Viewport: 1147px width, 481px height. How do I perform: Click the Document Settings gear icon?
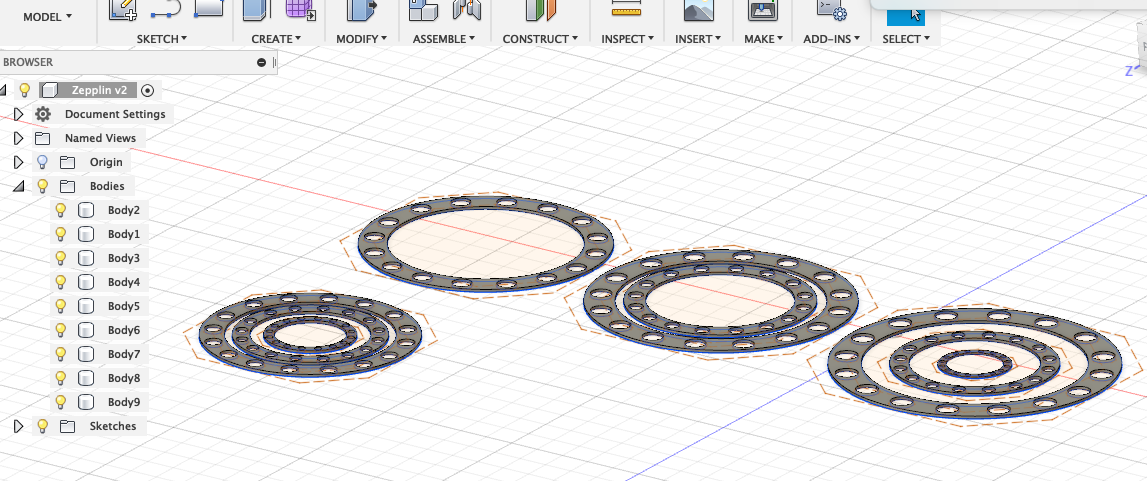pos(43,114)
